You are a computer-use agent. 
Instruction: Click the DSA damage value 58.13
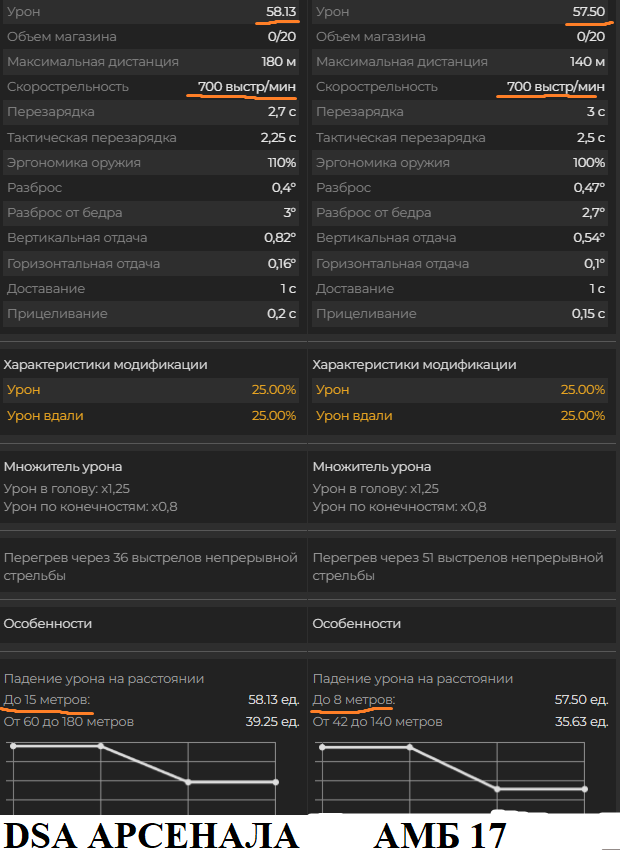point(281,11)
